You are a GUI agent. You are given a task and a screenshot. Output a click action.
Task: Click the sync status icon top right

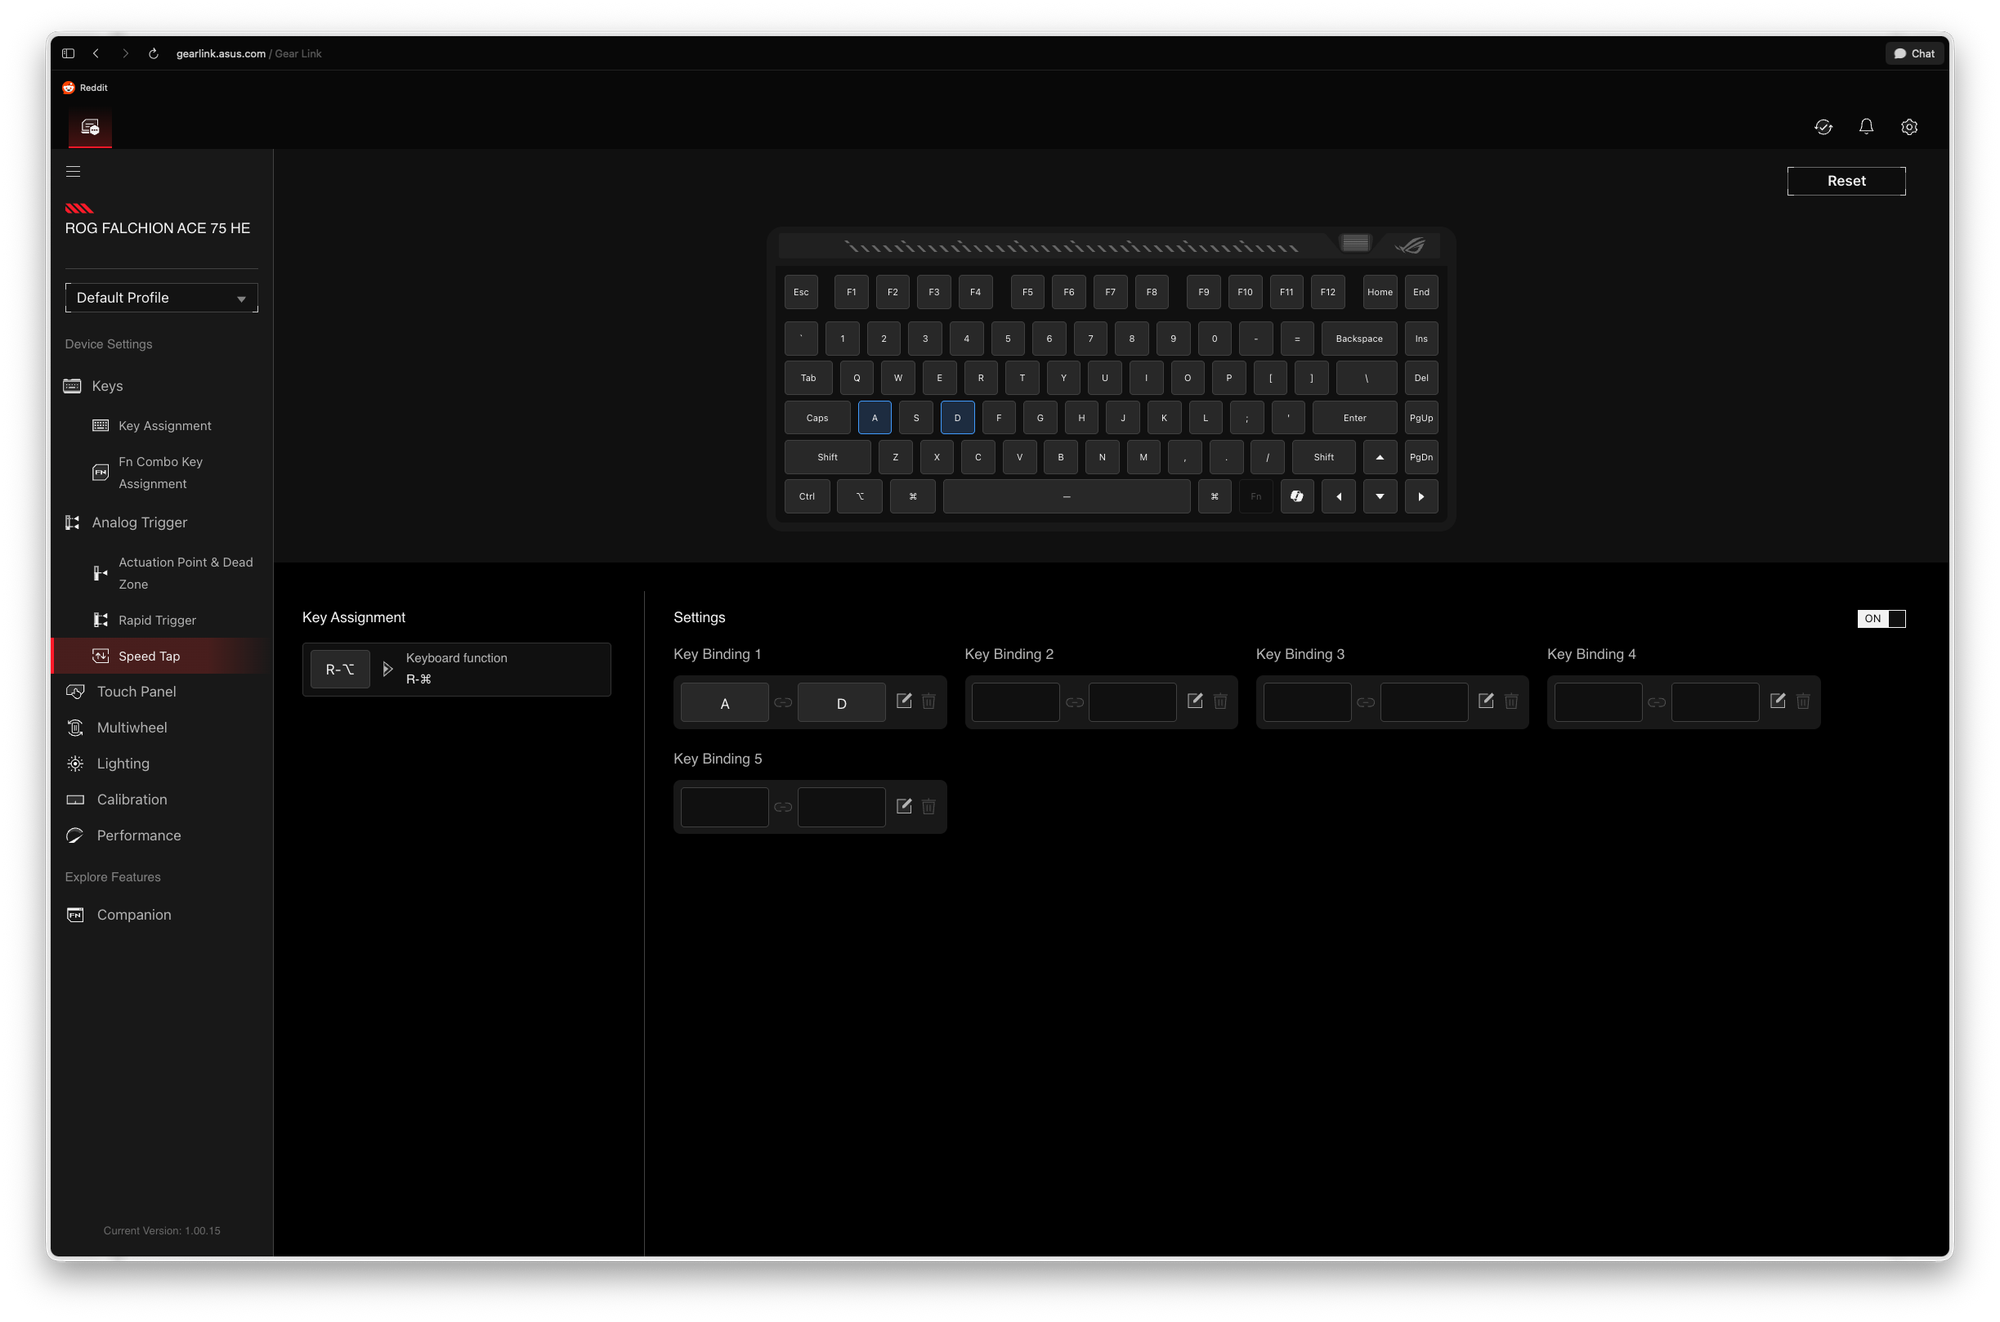pos(1824,127)
